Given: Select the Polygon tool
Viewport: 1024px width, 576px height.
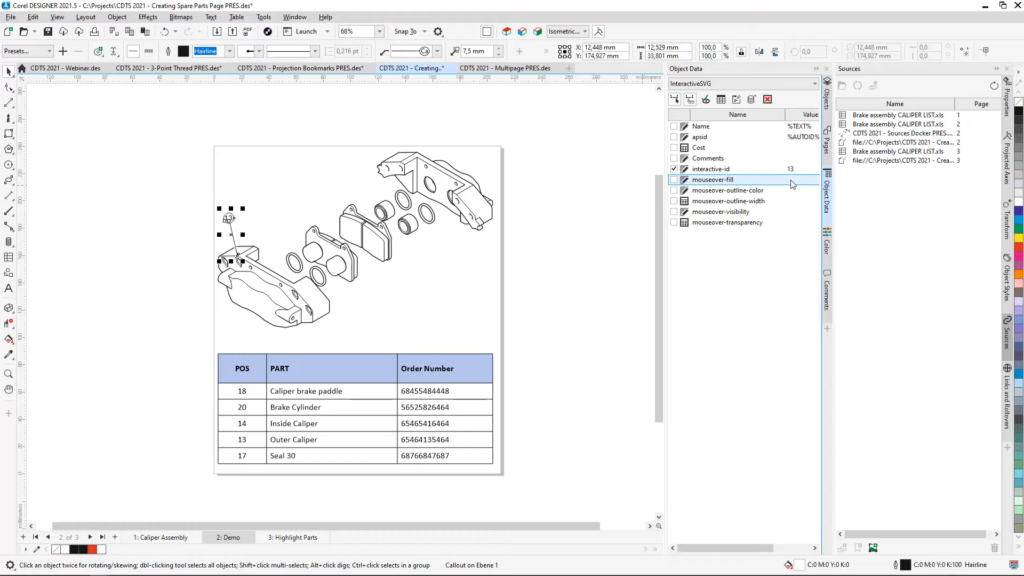Looking at the screenshot, I should coord(7,149).
